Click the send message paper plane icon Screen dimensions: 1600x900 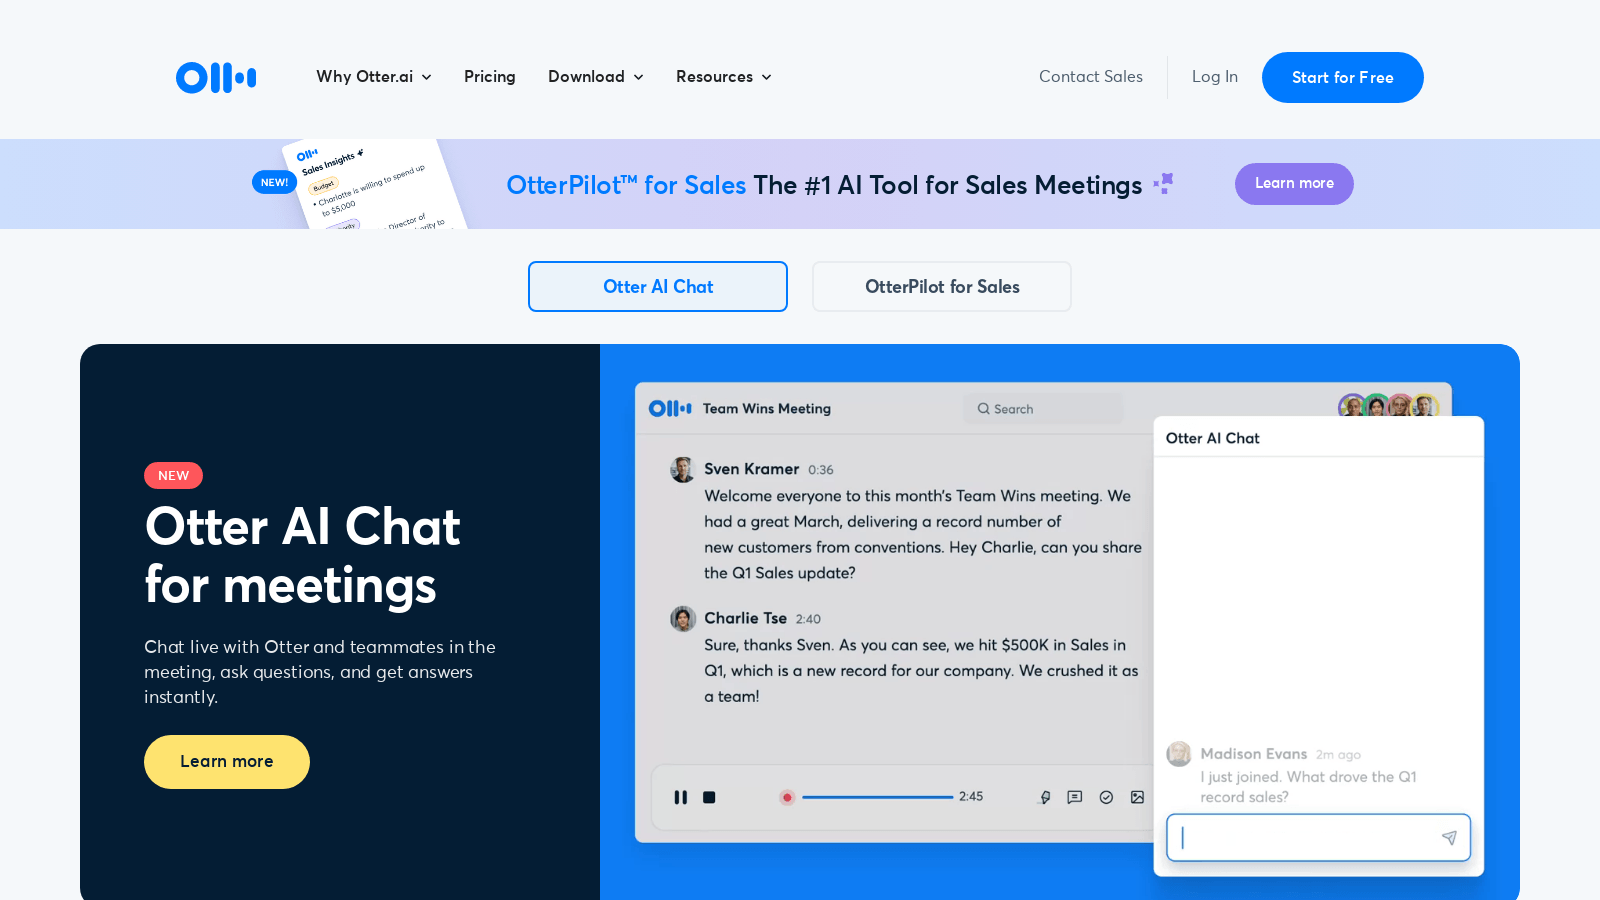(x=1449, y=838)
